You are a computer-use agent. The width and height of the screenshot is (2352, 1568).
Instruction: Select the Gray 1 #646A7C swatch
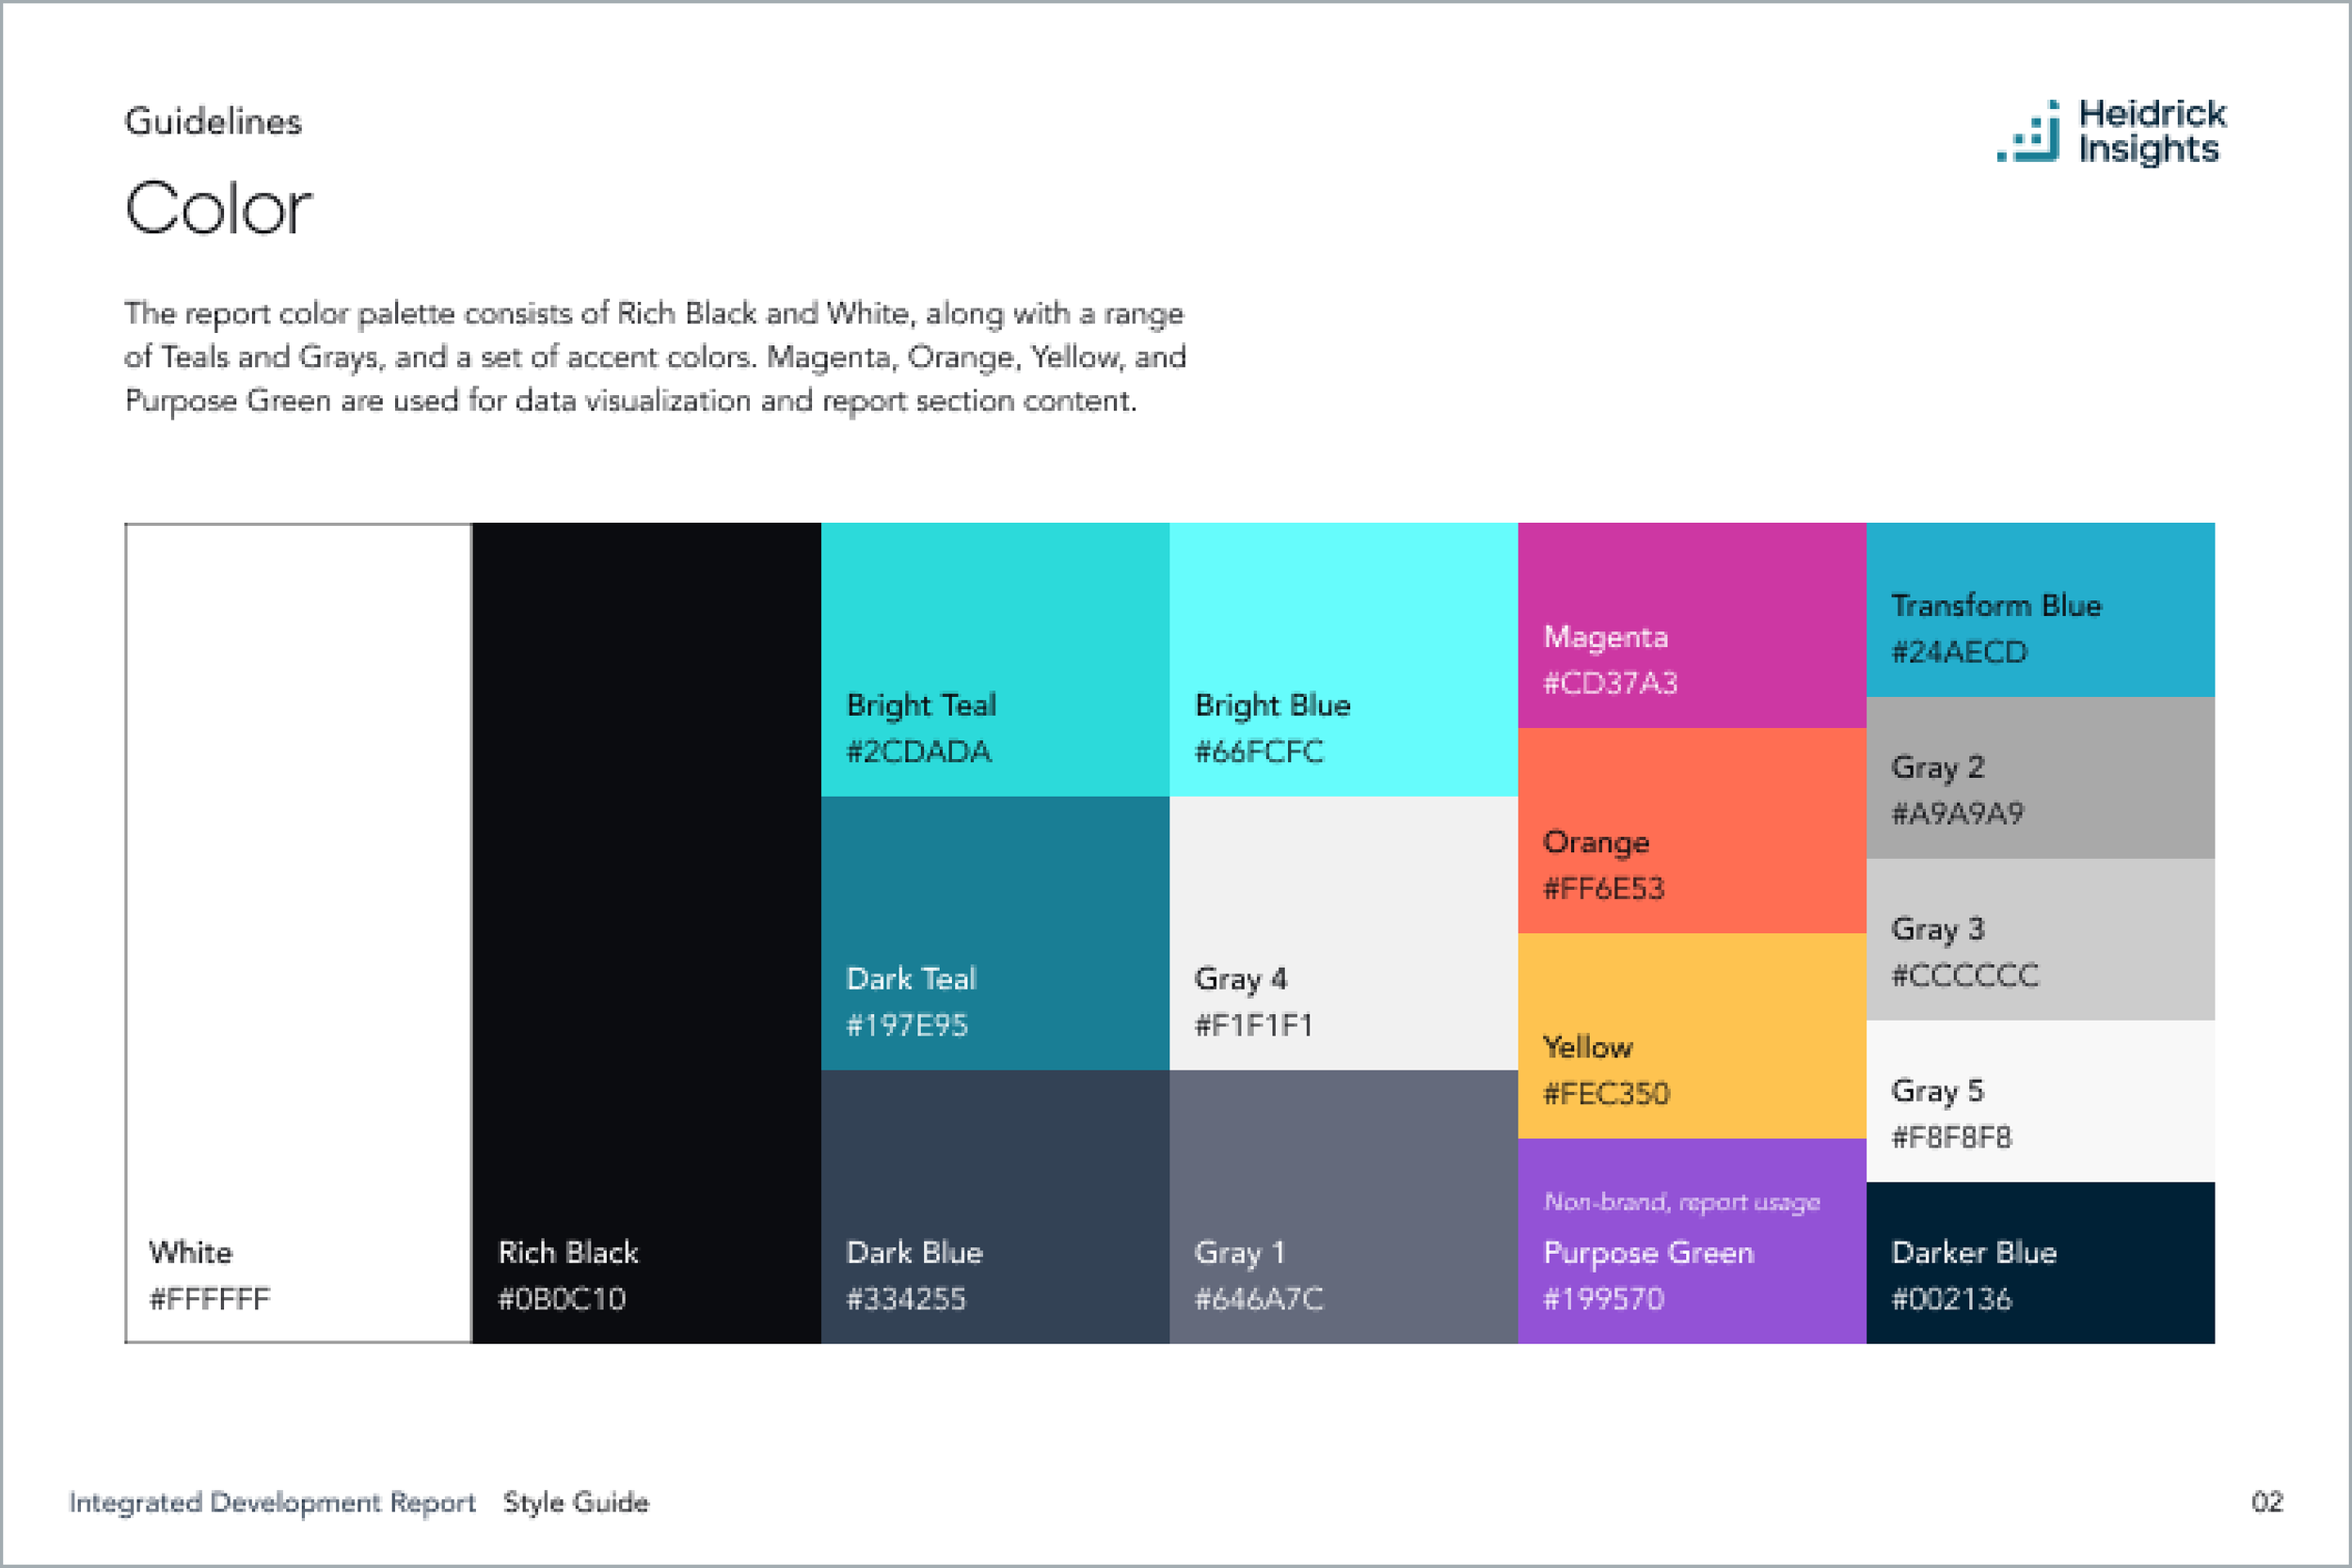(1342, 1206)
